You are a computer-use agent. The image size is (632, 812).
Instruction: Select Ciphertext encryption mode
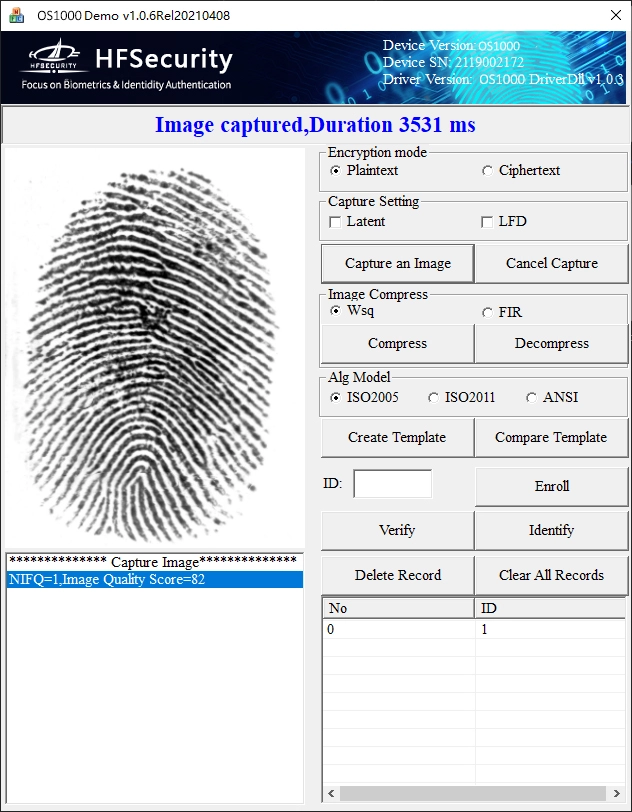coord(521,170)
